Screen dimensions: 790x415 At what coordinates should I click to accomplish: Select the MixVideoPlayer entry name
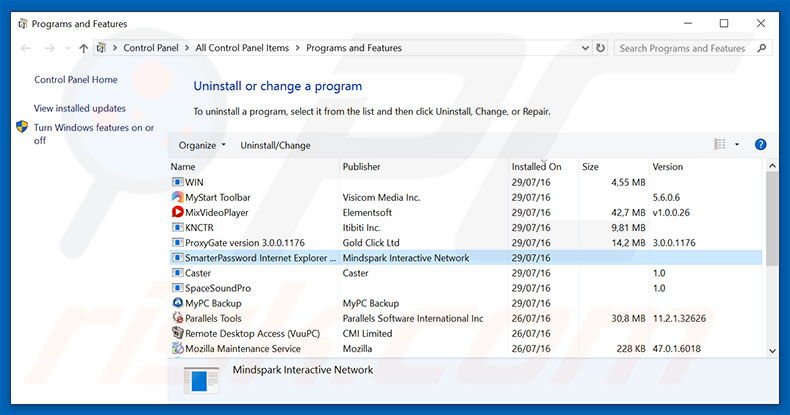(217, 213)
